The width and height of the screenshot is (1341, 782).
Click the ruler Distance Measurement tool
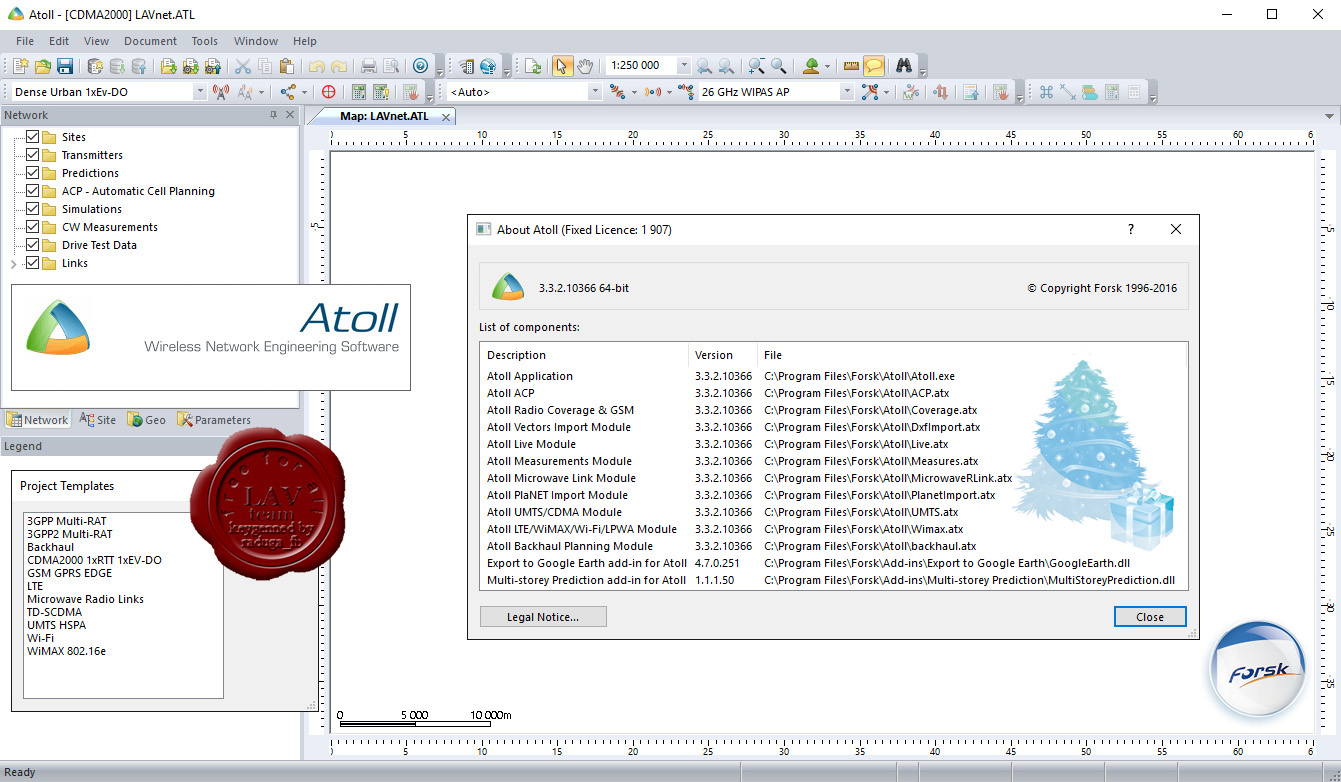pyautogui.click(x=852, y=66)
